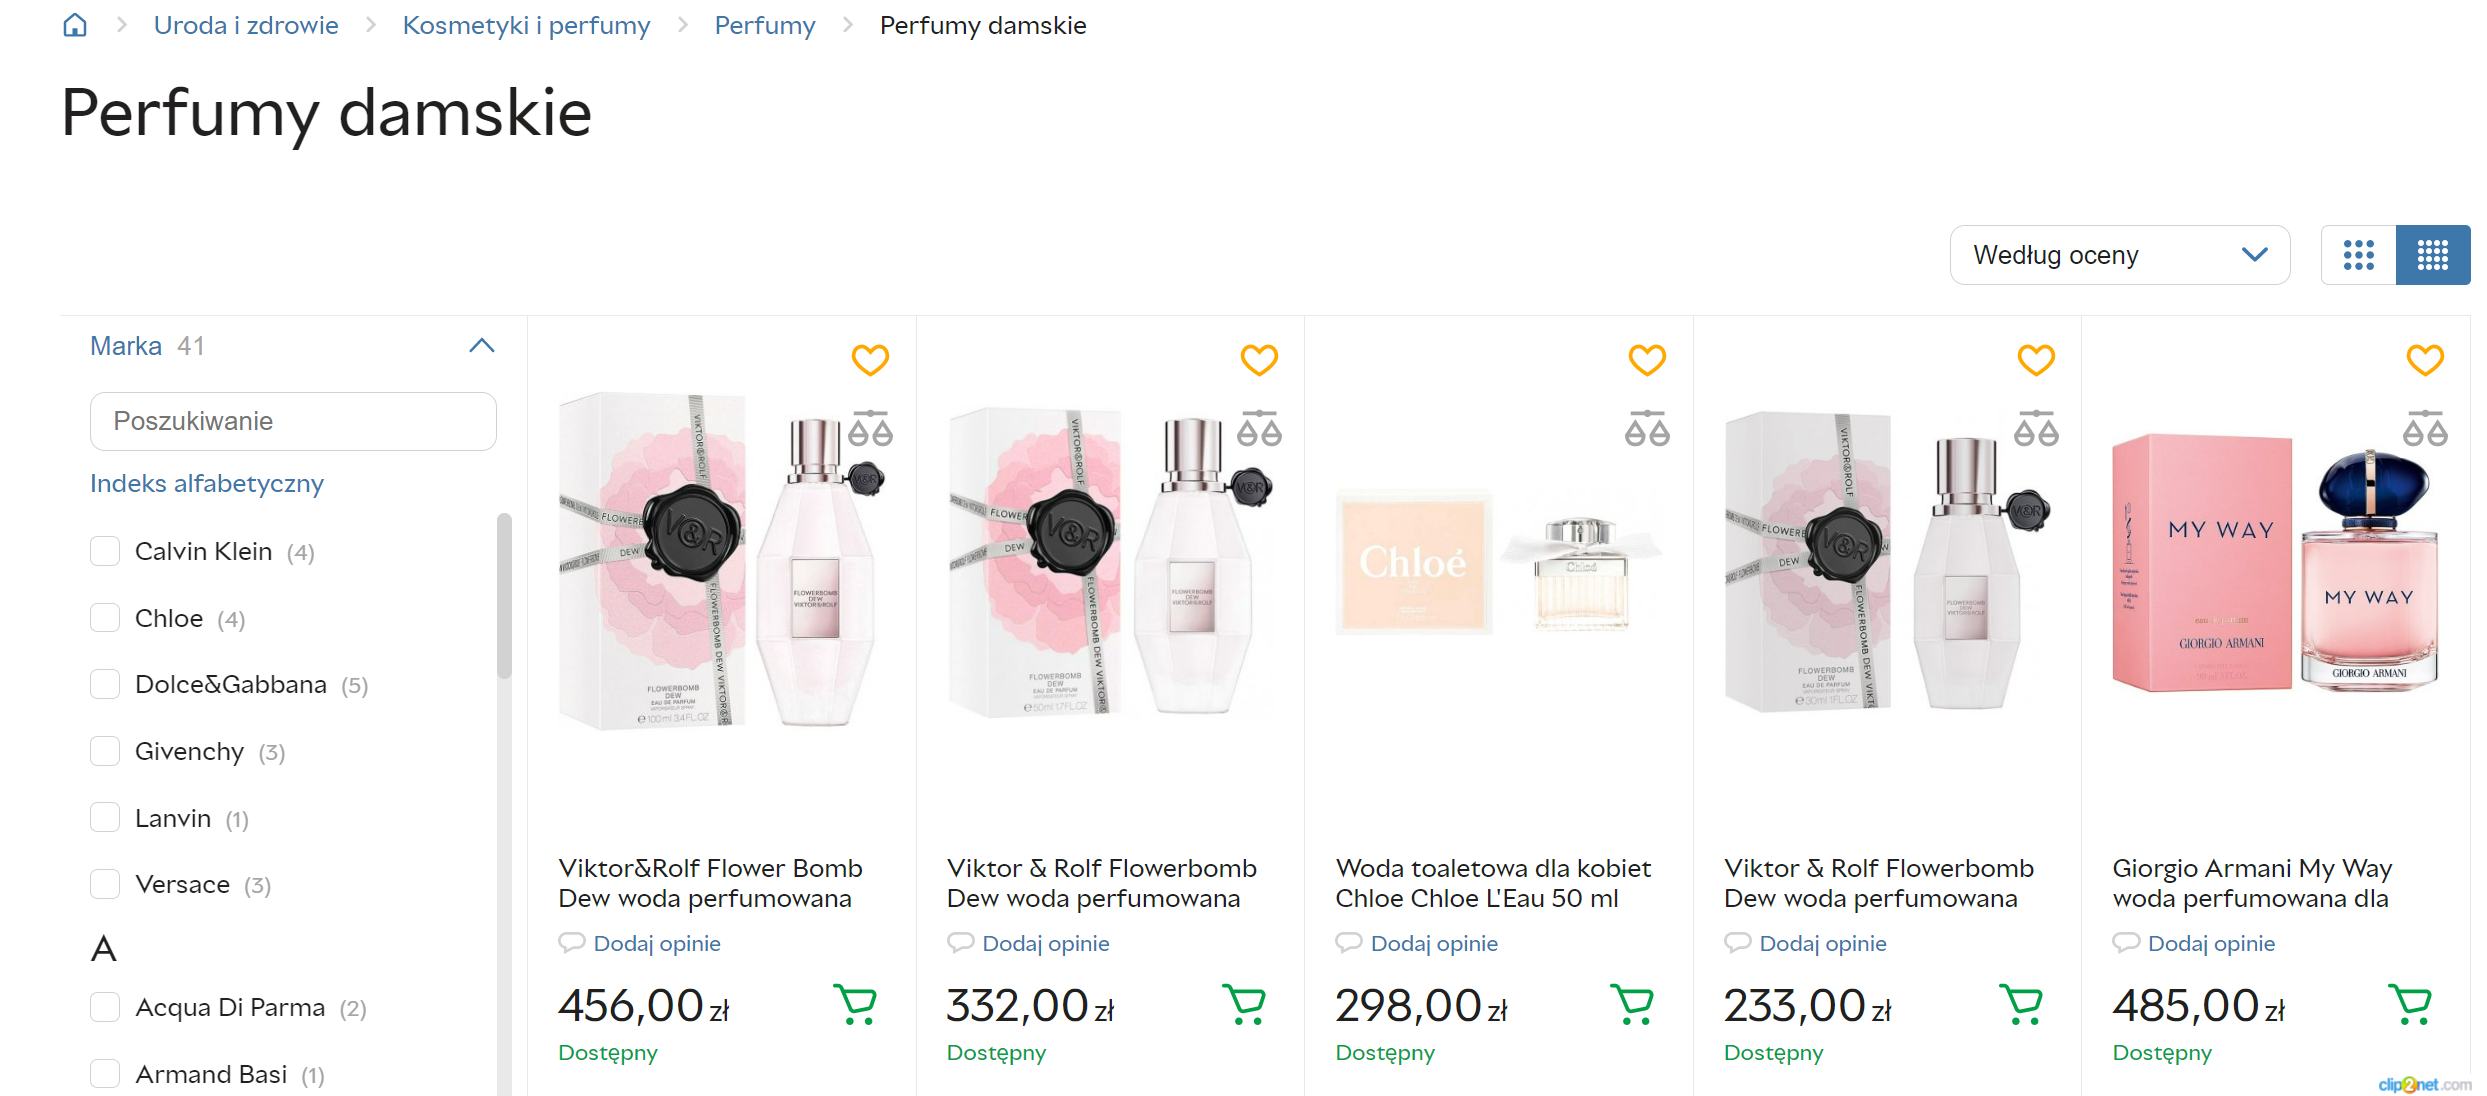Select the Acqua Di Parma brand filter
The image size is (2487, 1096).
[x=105, y=1007]
